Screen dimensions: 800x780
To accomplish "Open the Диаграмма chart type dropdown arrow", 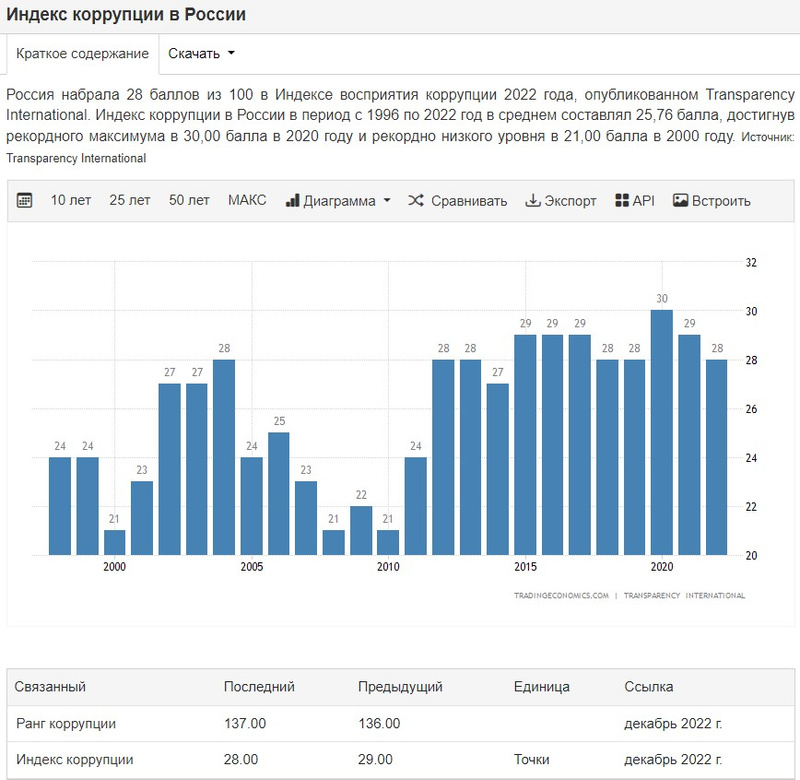I will 387,201.
